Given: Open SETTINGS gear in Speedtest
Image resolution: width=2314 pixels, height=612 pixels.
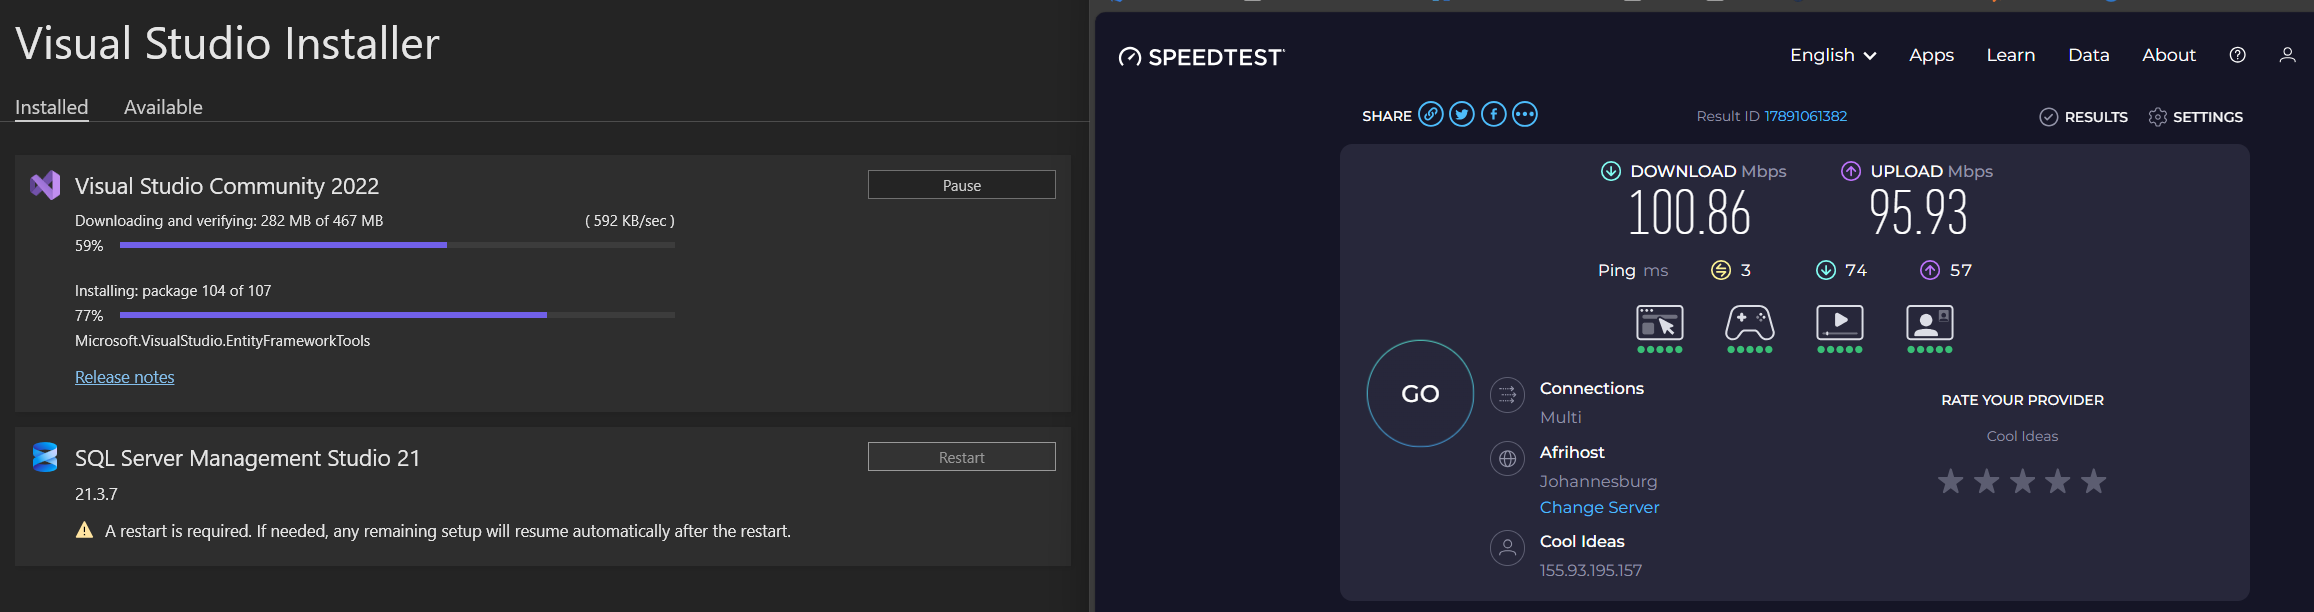Looking at the screenshot, I should click(2196, 117).
